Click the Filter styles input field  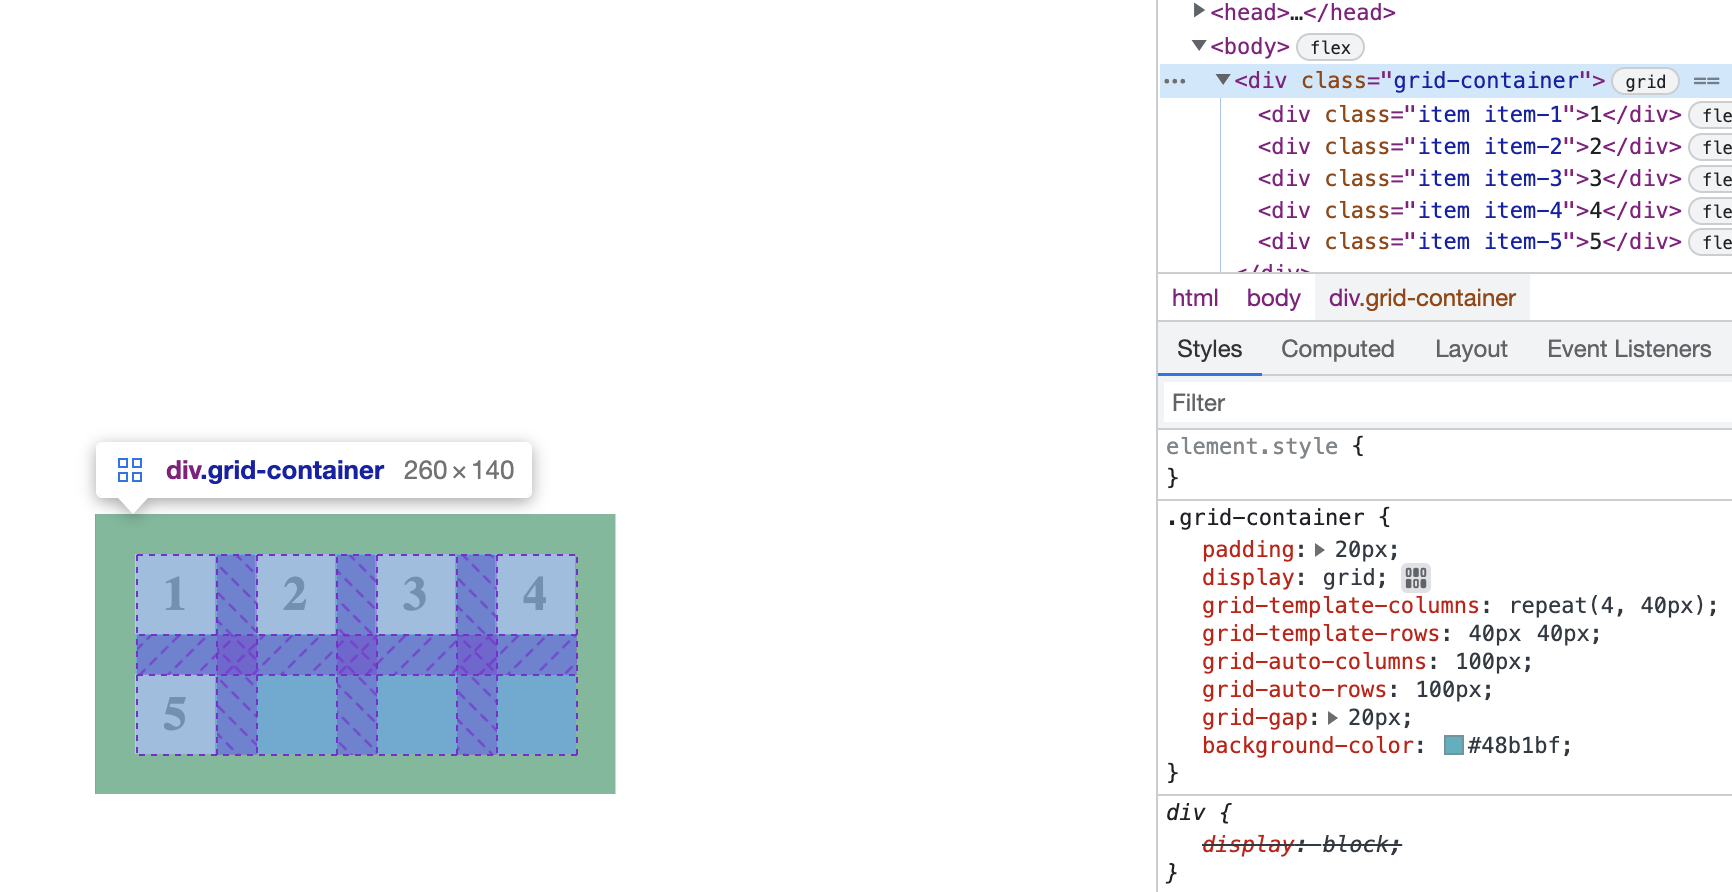click(1446, 403)
